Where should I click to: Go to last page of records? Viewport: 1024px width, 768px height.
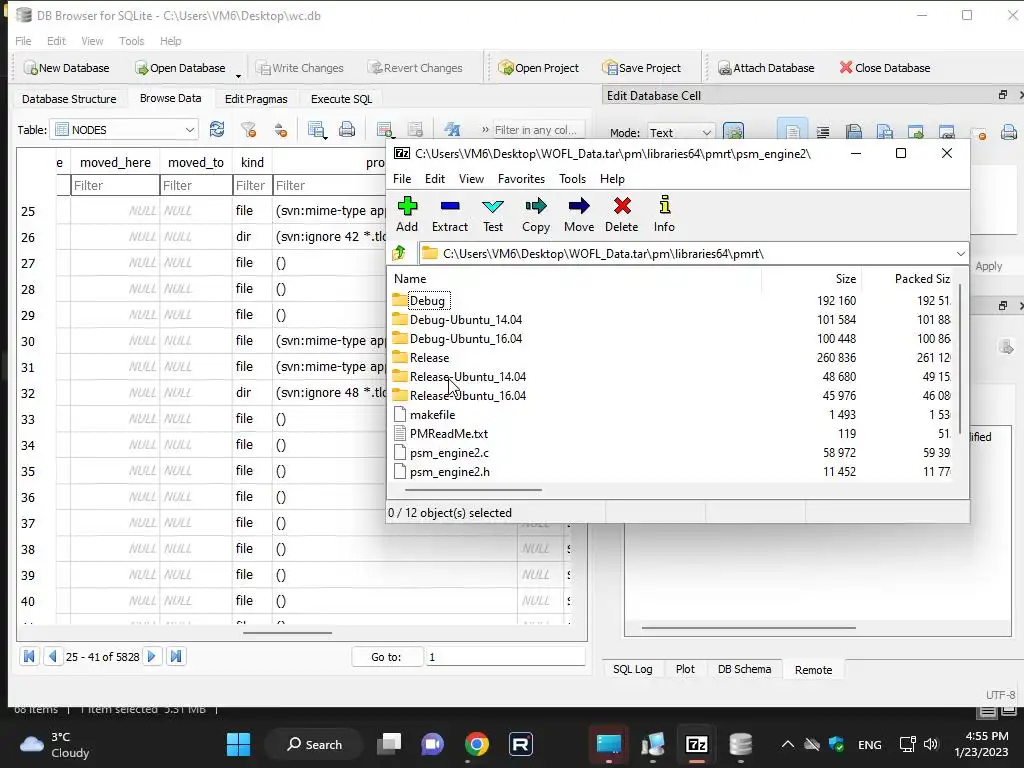pos(176,656)
